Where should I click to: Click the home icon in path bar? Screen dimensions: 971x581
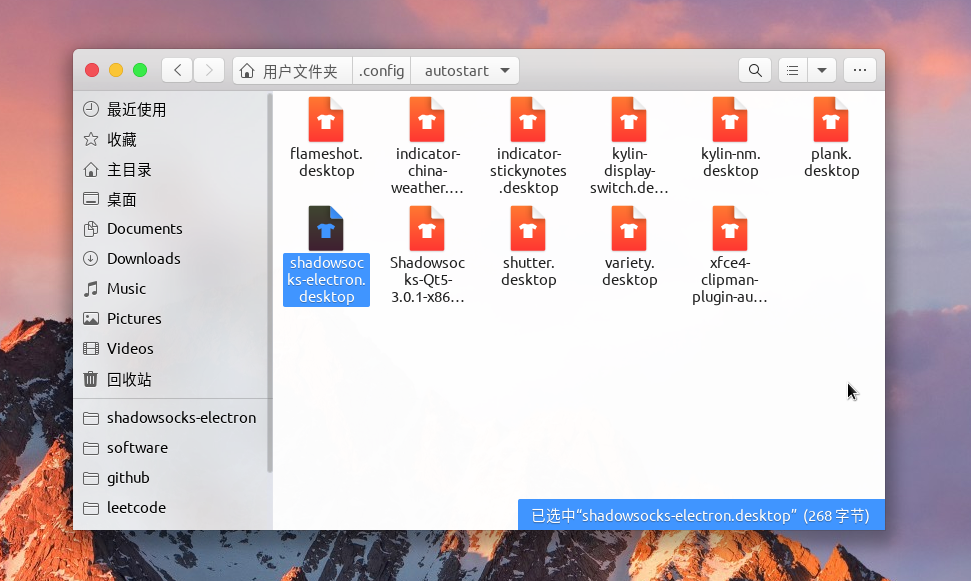point(247,70)
